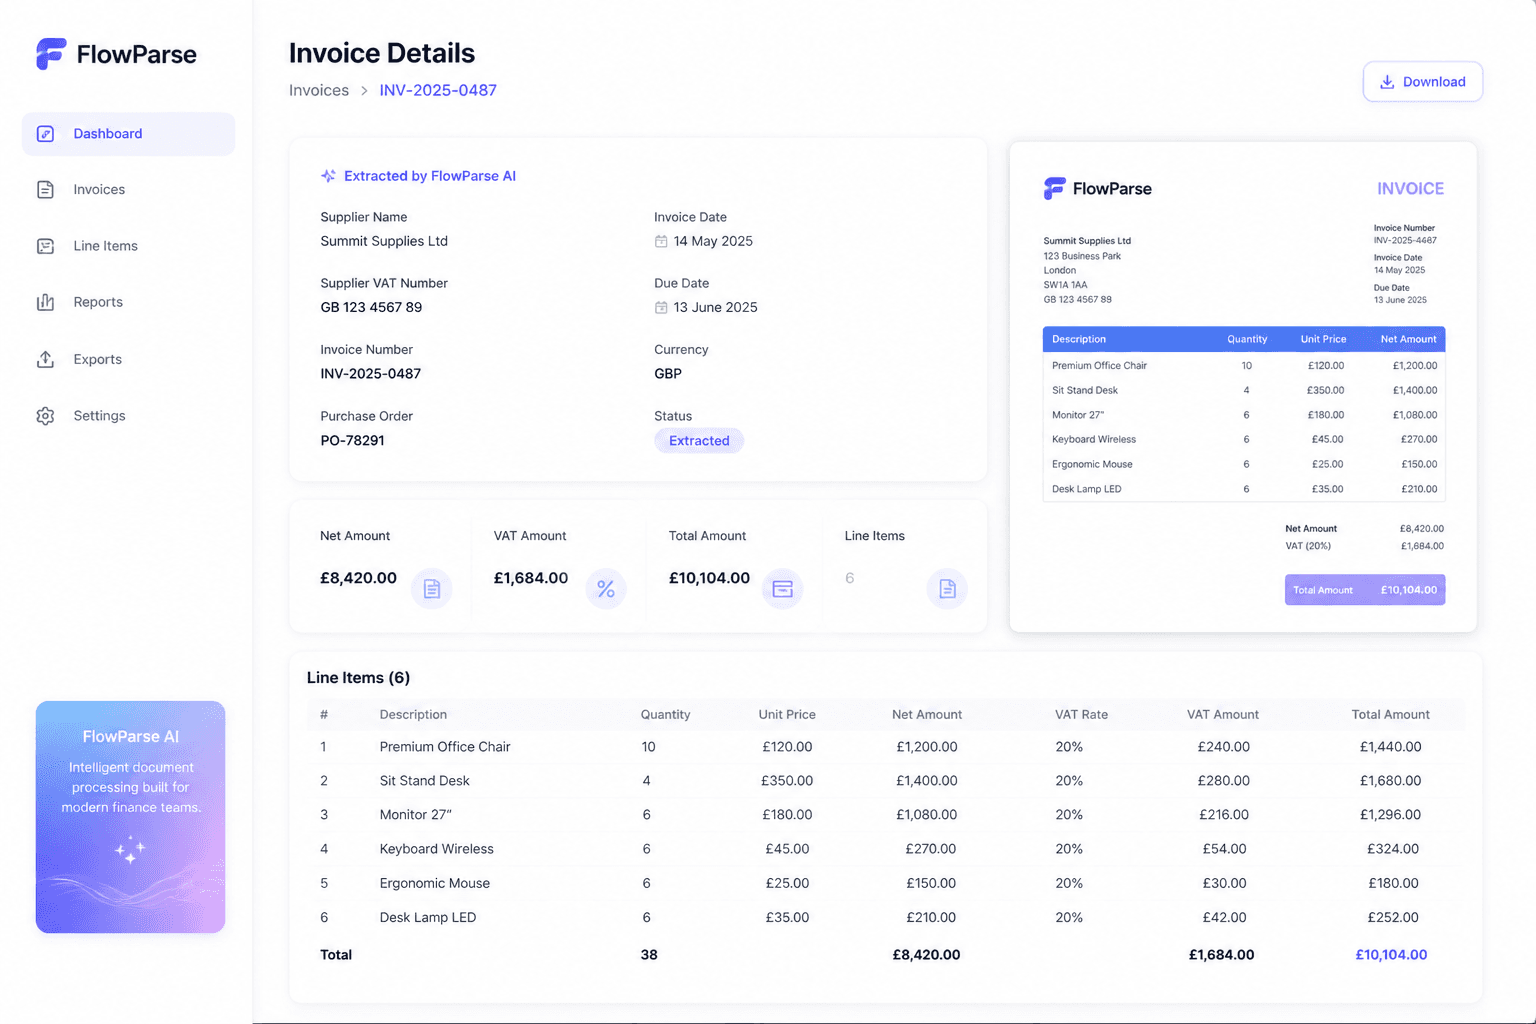Click the sparkles icon in FlowParse AI promo card
Image resolution: width=1536 pixels, height=1024 pixels.
[x=130, y=850]
